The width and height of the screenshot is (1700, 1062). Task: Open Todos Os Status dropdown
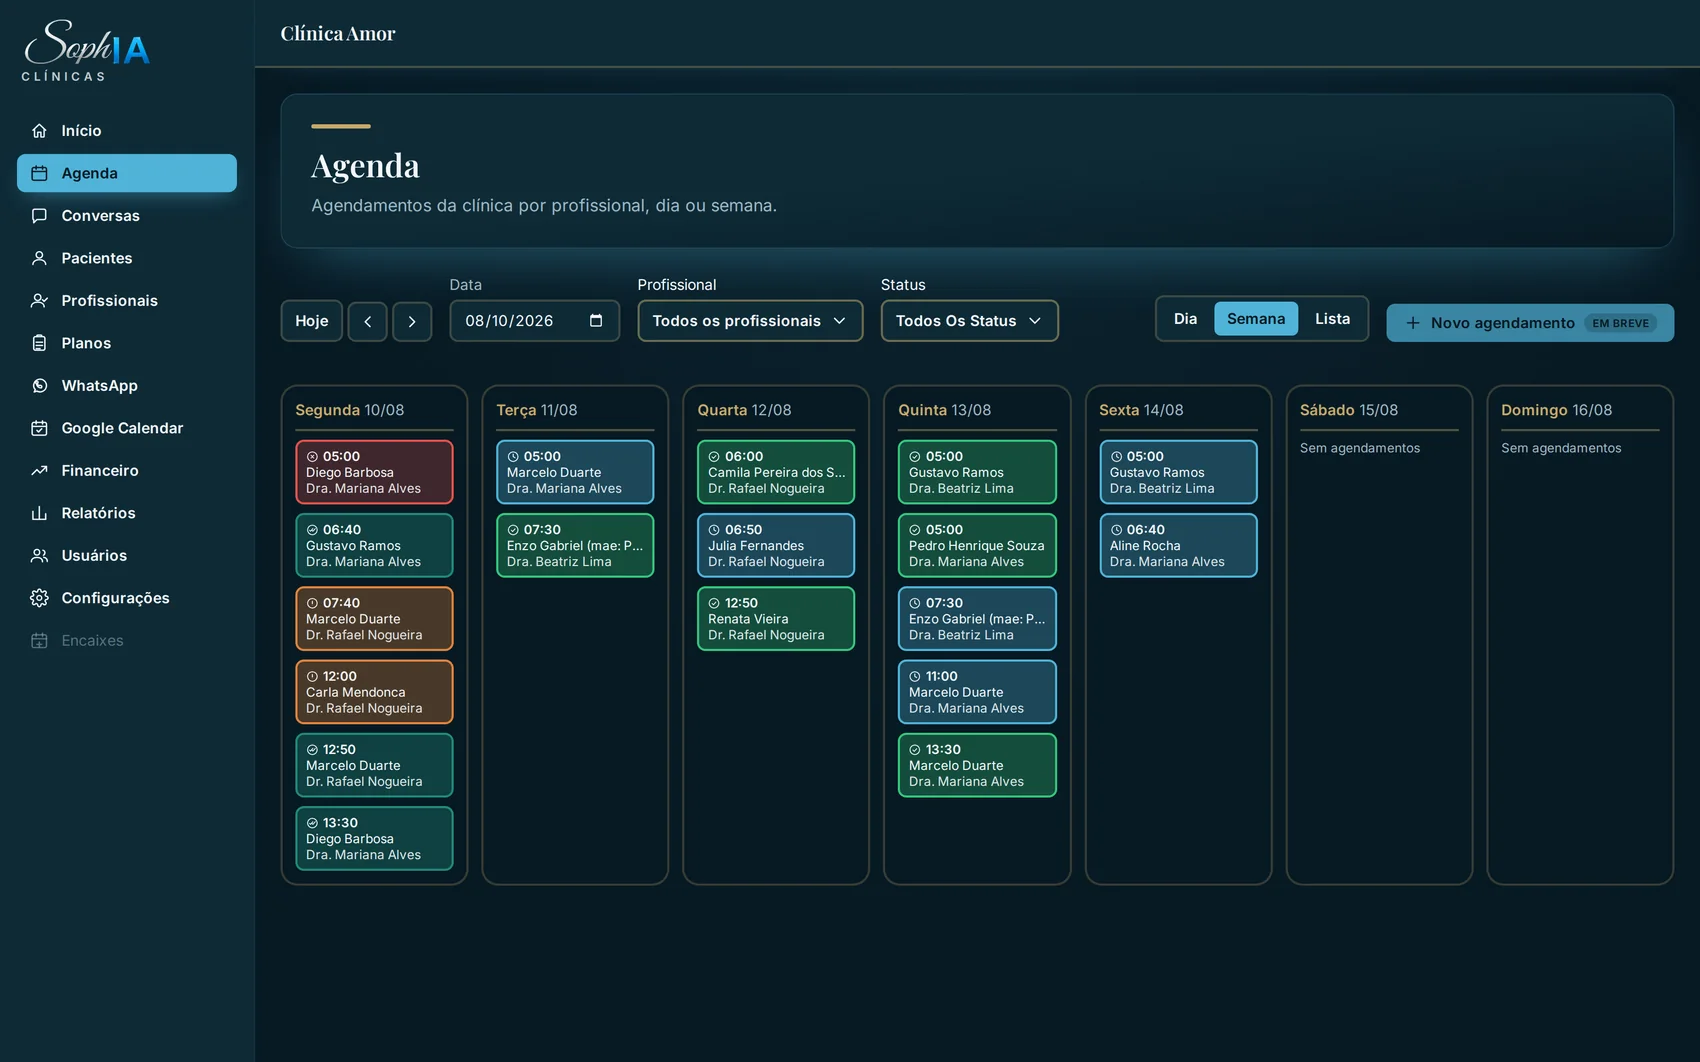pyautogui.click(x=969, y=321)
